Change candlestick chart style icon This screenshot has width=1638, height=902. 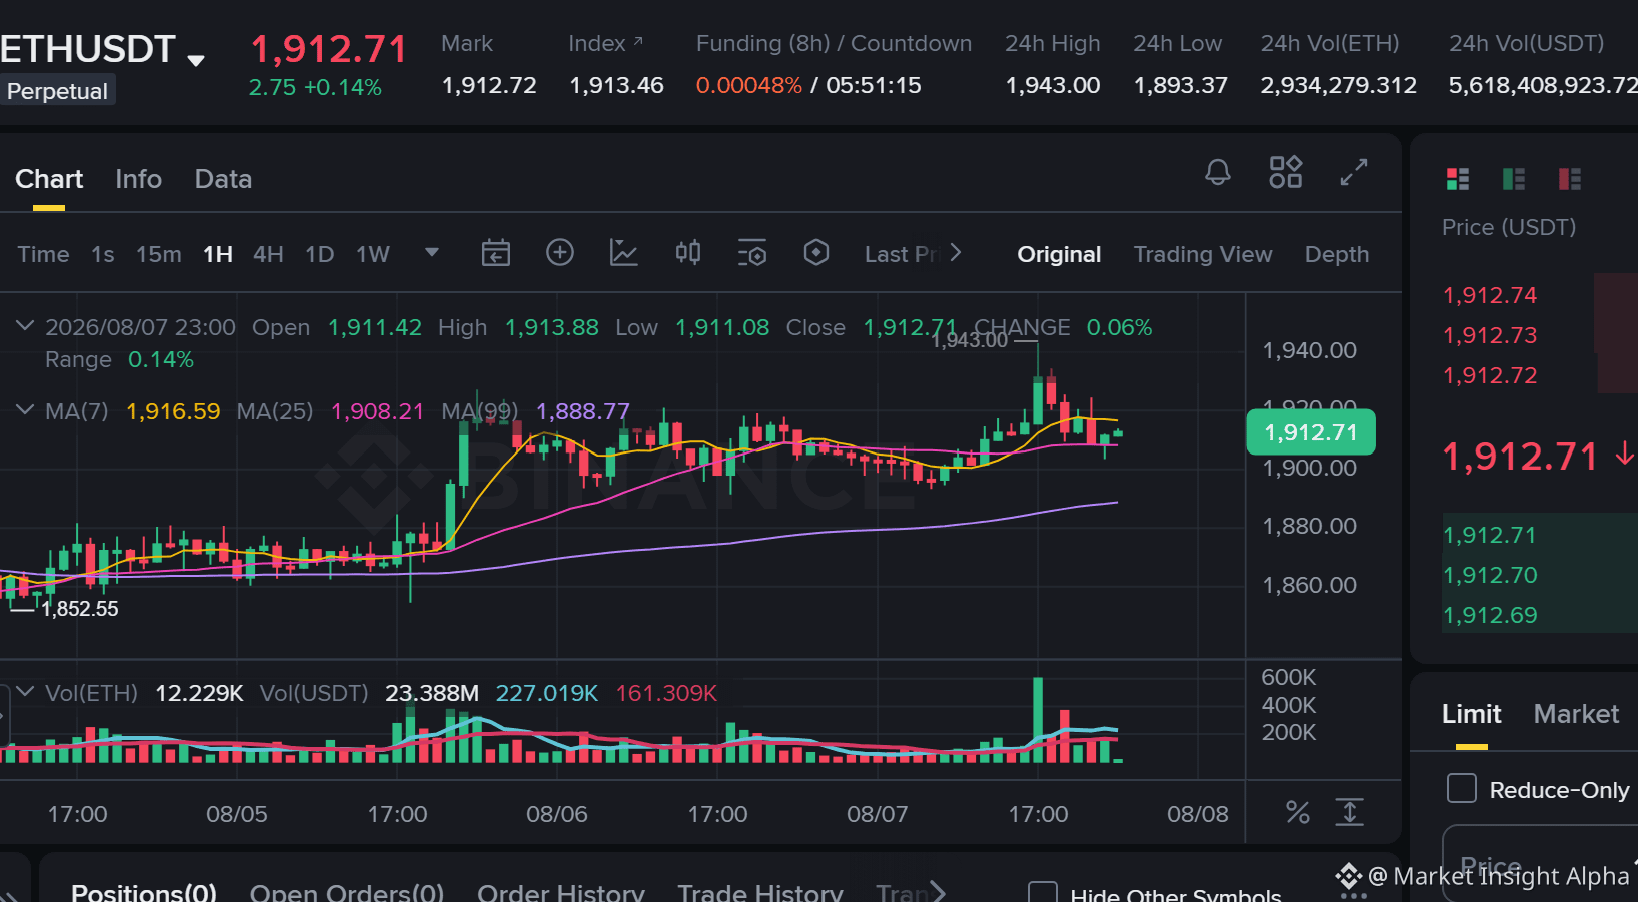tap(688, 253)
